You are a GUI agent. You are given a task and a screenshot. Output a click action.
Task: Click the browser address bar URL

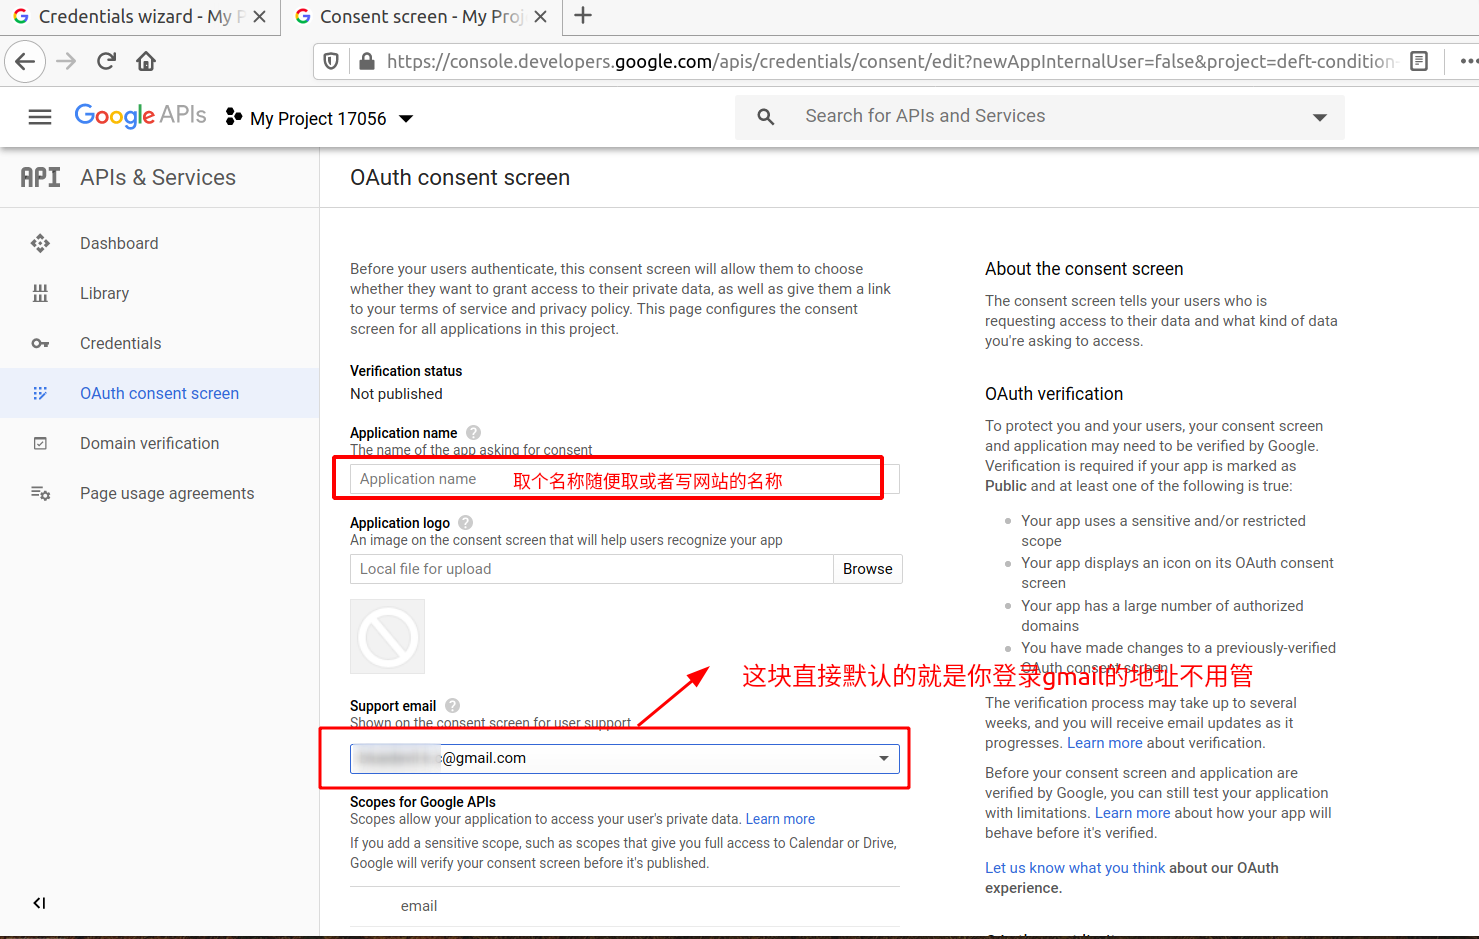tap(890, 61)
